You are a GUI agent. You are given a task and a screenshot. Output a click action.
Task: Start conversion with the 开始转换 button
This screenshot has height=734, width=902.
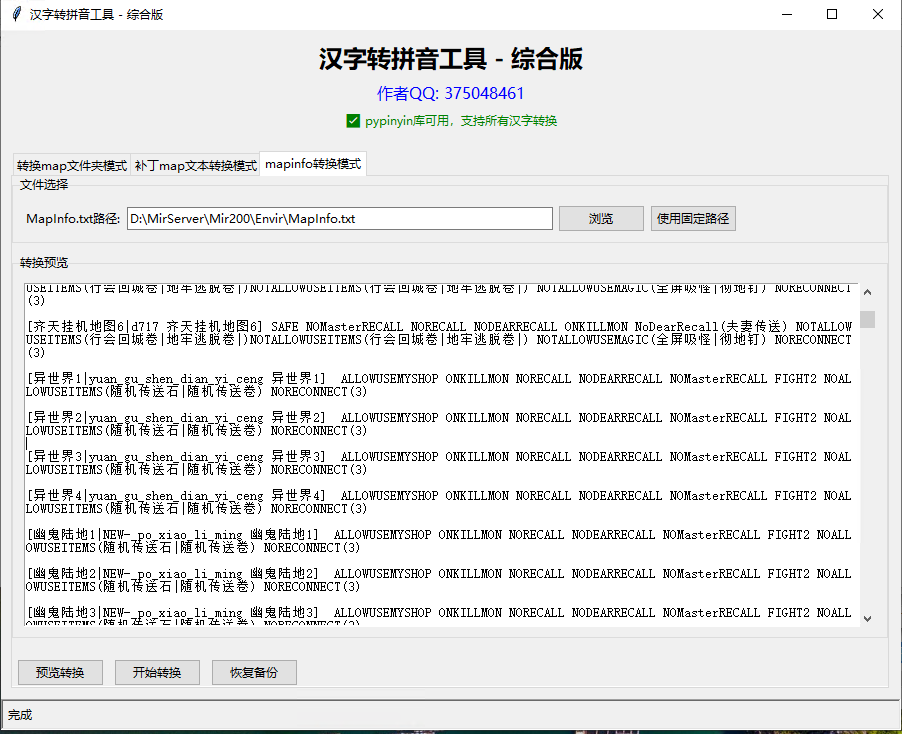pos(157,672)
